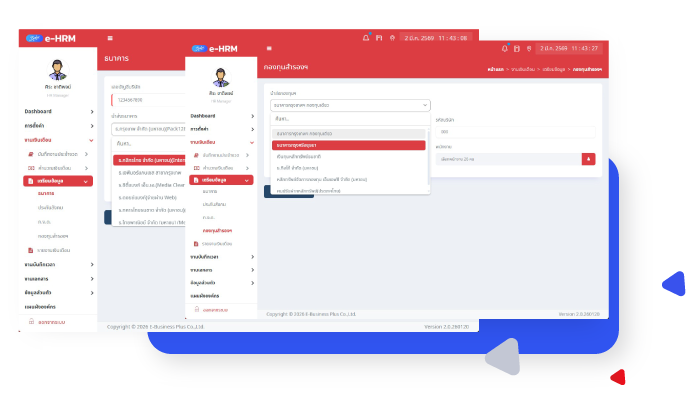This screenshot has width=686, height=395.
Task: Choose bank option containing Web
Action: coord(149,198)
